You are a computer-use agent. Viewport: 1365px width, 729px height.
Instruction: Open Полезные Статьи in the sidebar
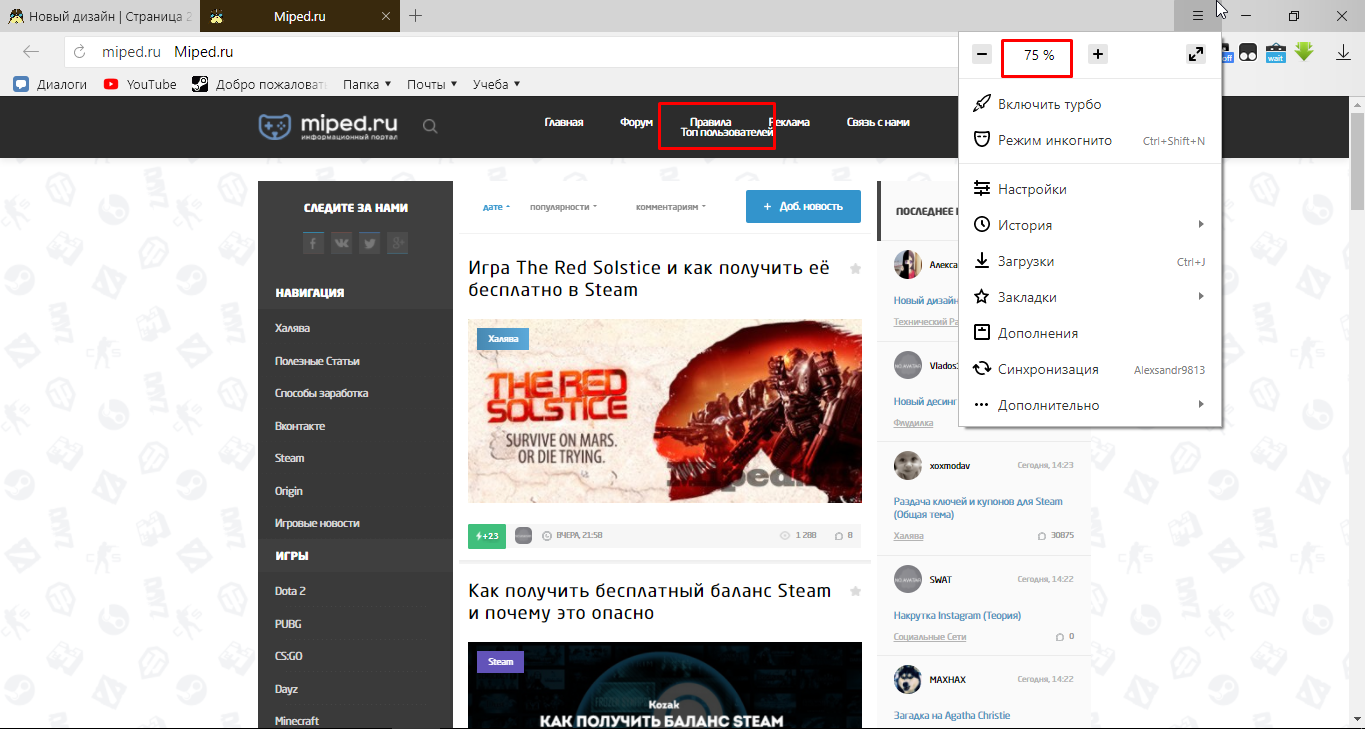click(317, 361)
